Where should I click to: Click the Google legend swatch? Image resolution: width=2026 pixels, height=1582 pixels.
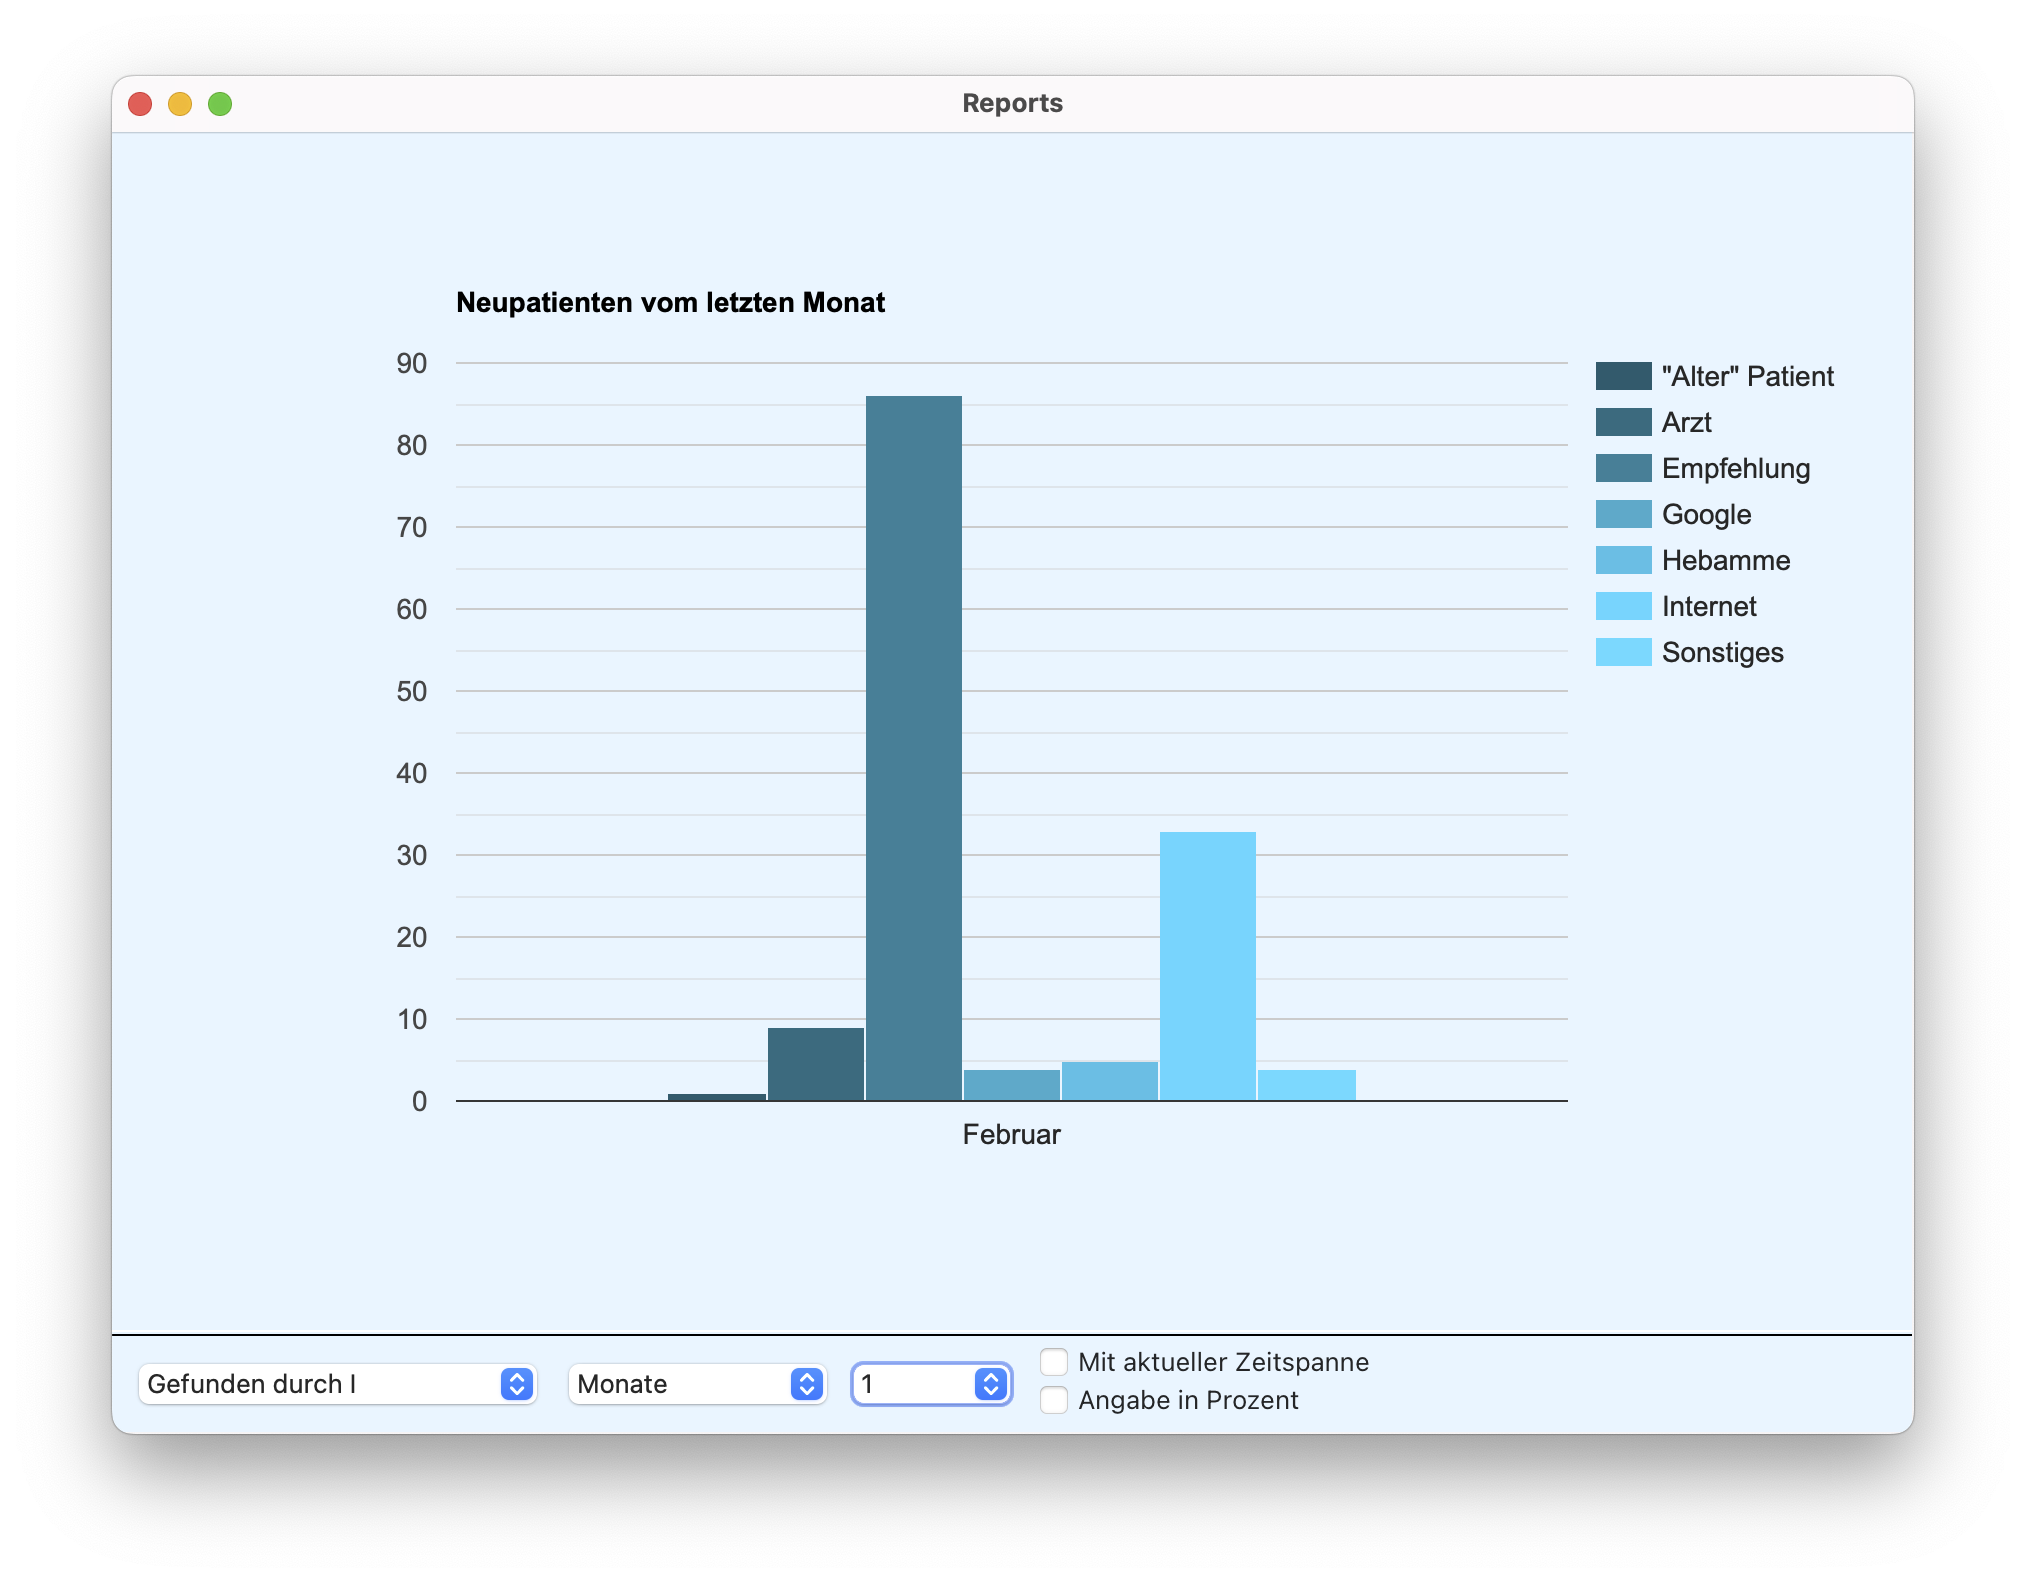(x=1622, y=514)
